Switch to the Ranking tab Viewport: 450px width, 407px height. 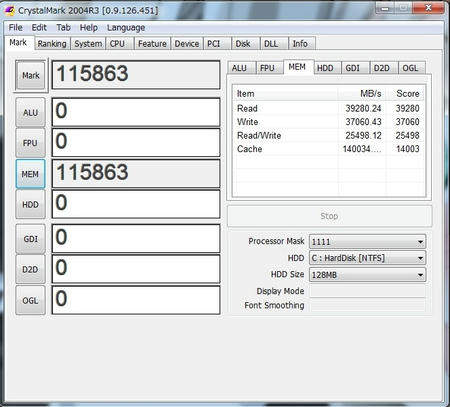pos(52,44)
